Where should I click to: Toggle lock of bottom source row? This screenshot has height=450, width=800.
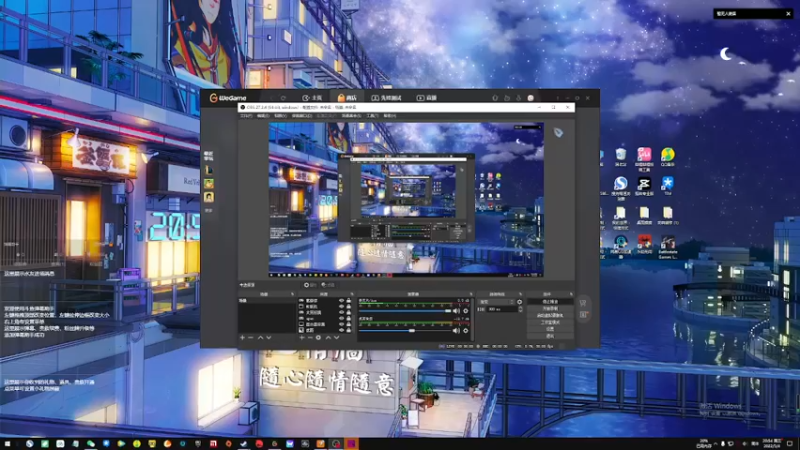pyautogui.click(x=348, y=330)
